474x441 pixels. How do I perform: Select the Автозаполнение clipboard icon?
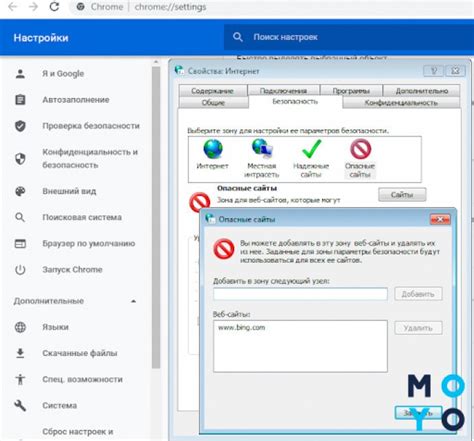pos(20,100)
